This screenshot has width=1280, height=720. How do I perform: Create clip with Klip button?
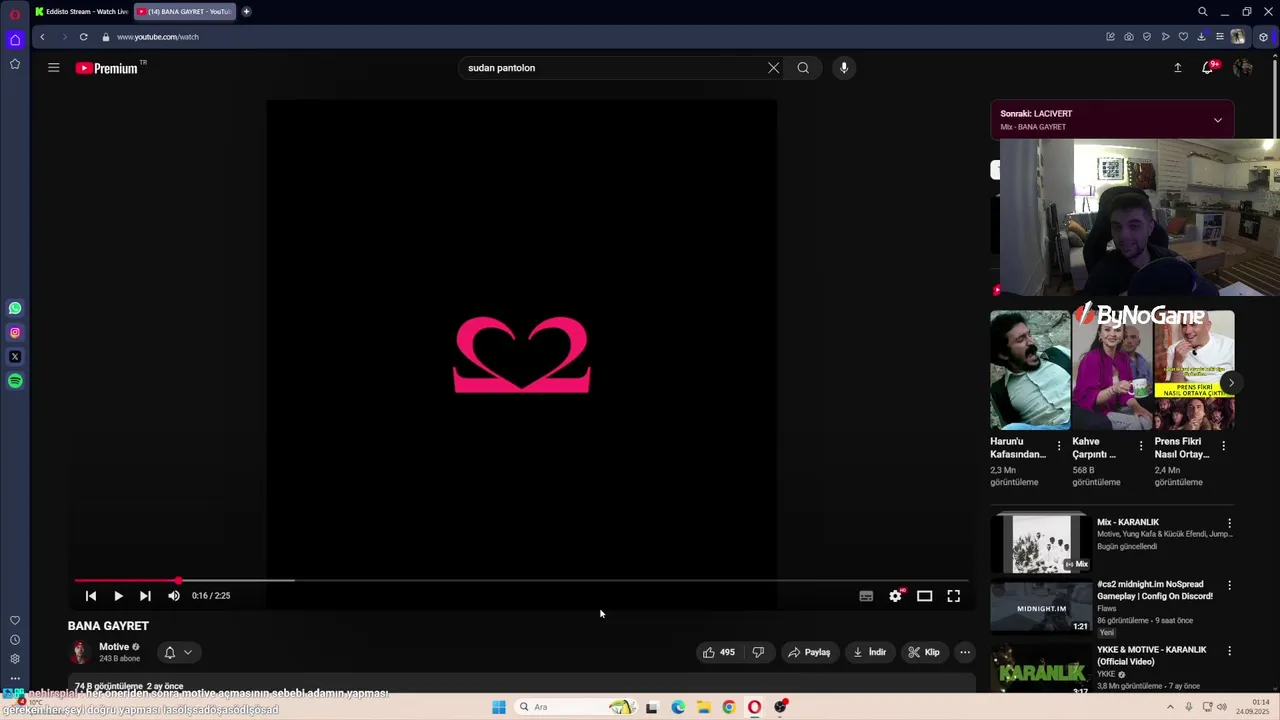click(924, 652)
